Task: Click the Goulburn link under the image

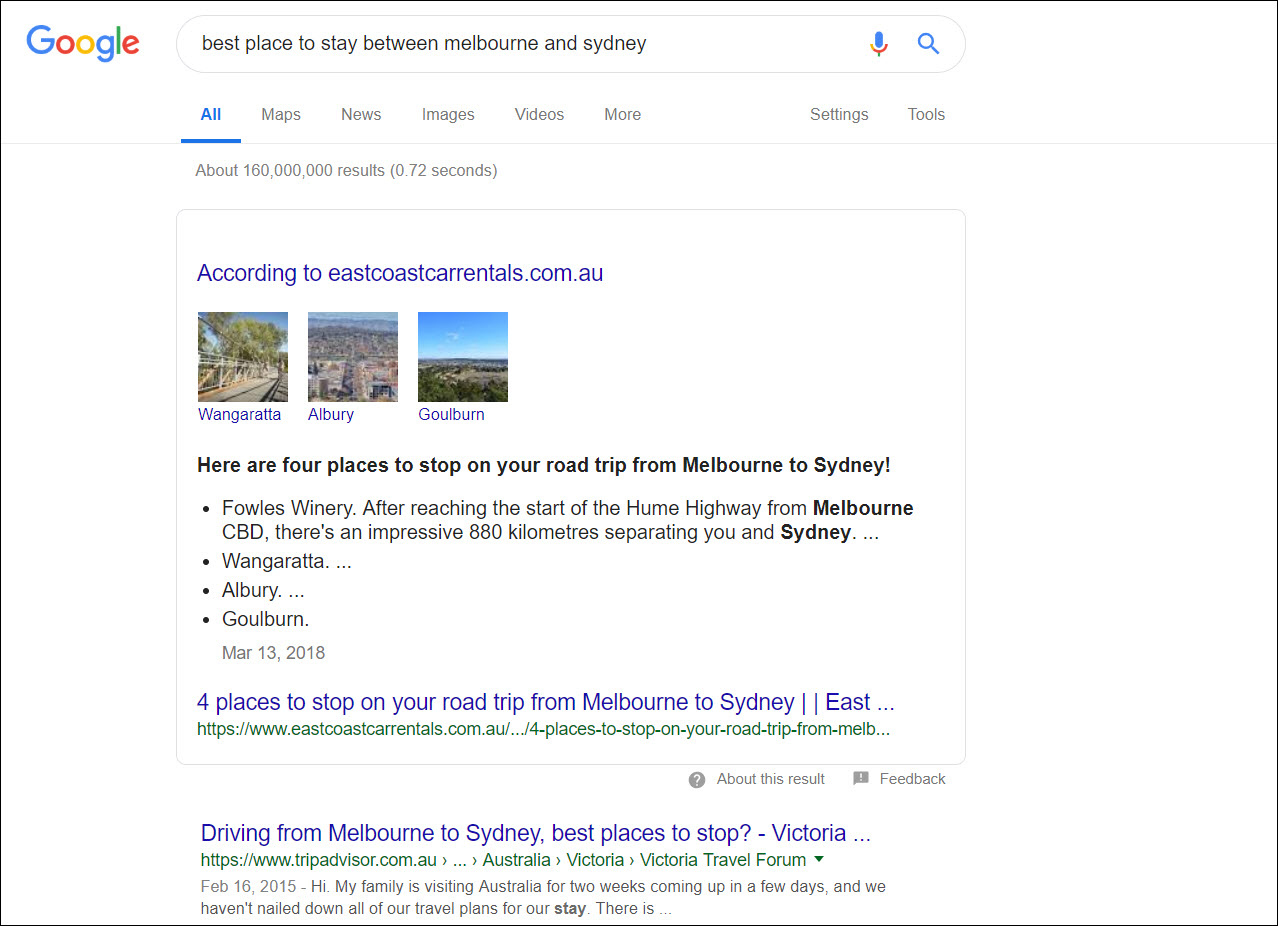Action: tap(451, 414)
